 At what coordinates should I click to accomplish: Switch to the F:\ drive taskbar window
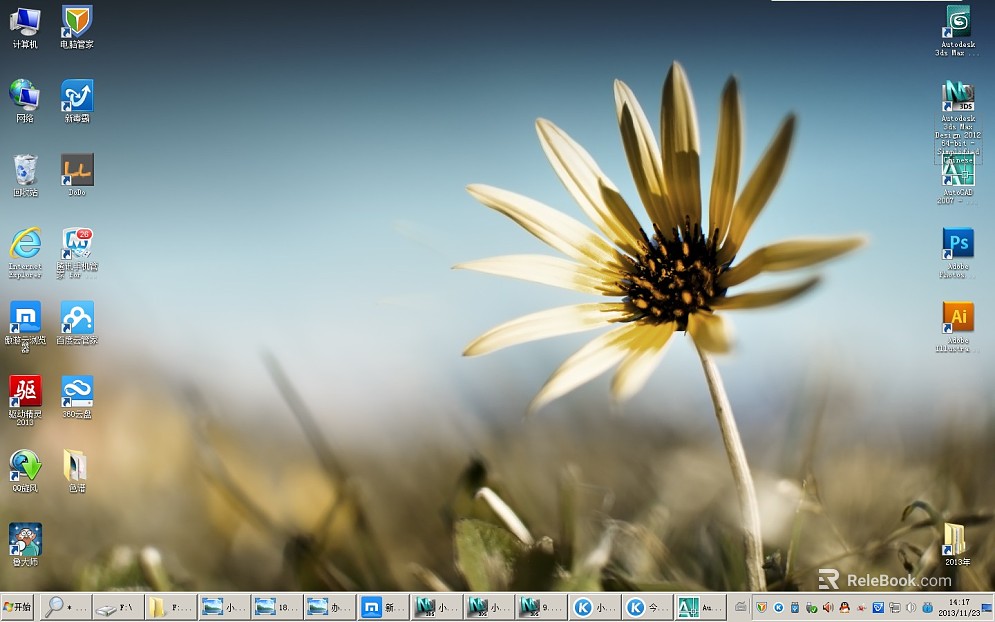(118, 607)
